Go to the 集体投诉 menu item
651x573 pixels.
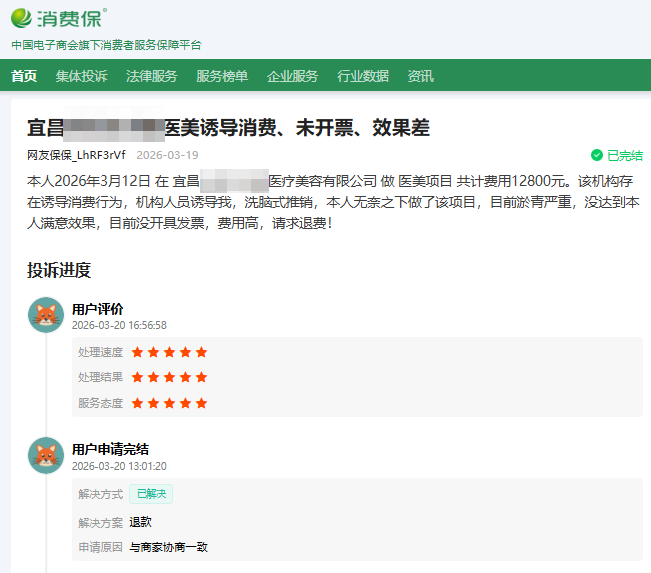[81, 76]
